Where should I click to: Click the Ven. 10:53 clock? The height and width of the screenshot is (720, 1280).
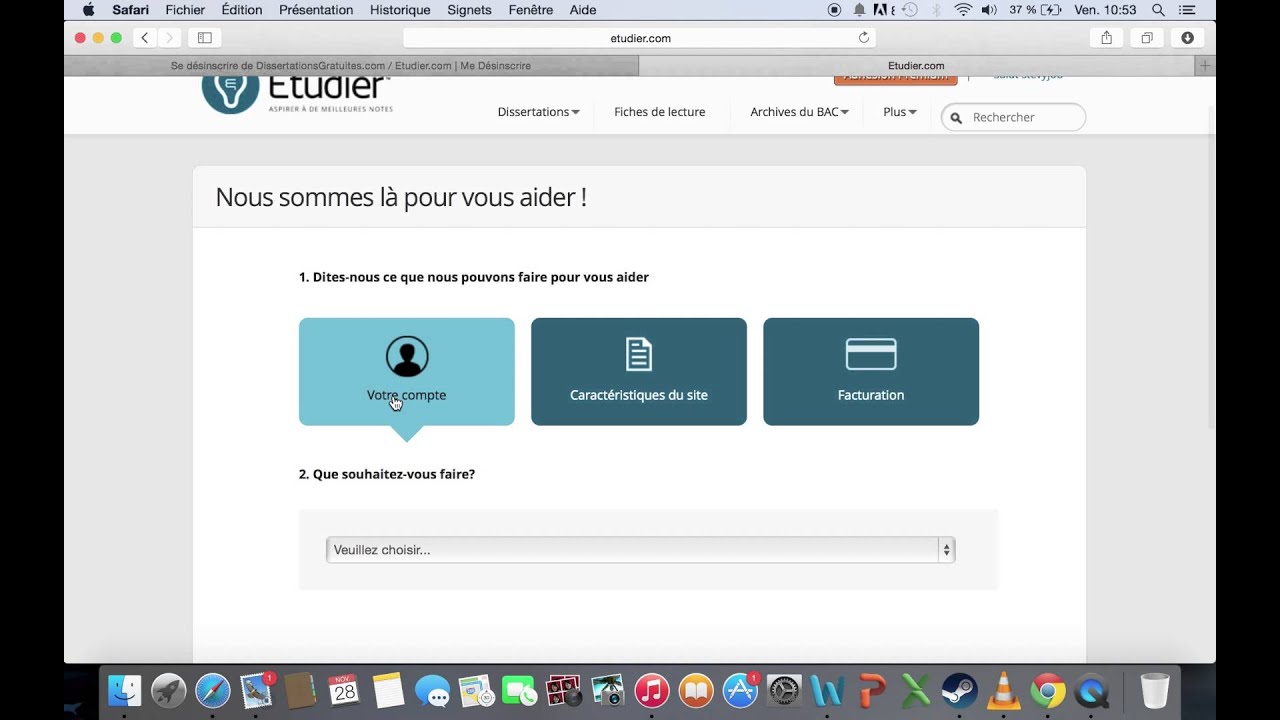click(1105, 10)
